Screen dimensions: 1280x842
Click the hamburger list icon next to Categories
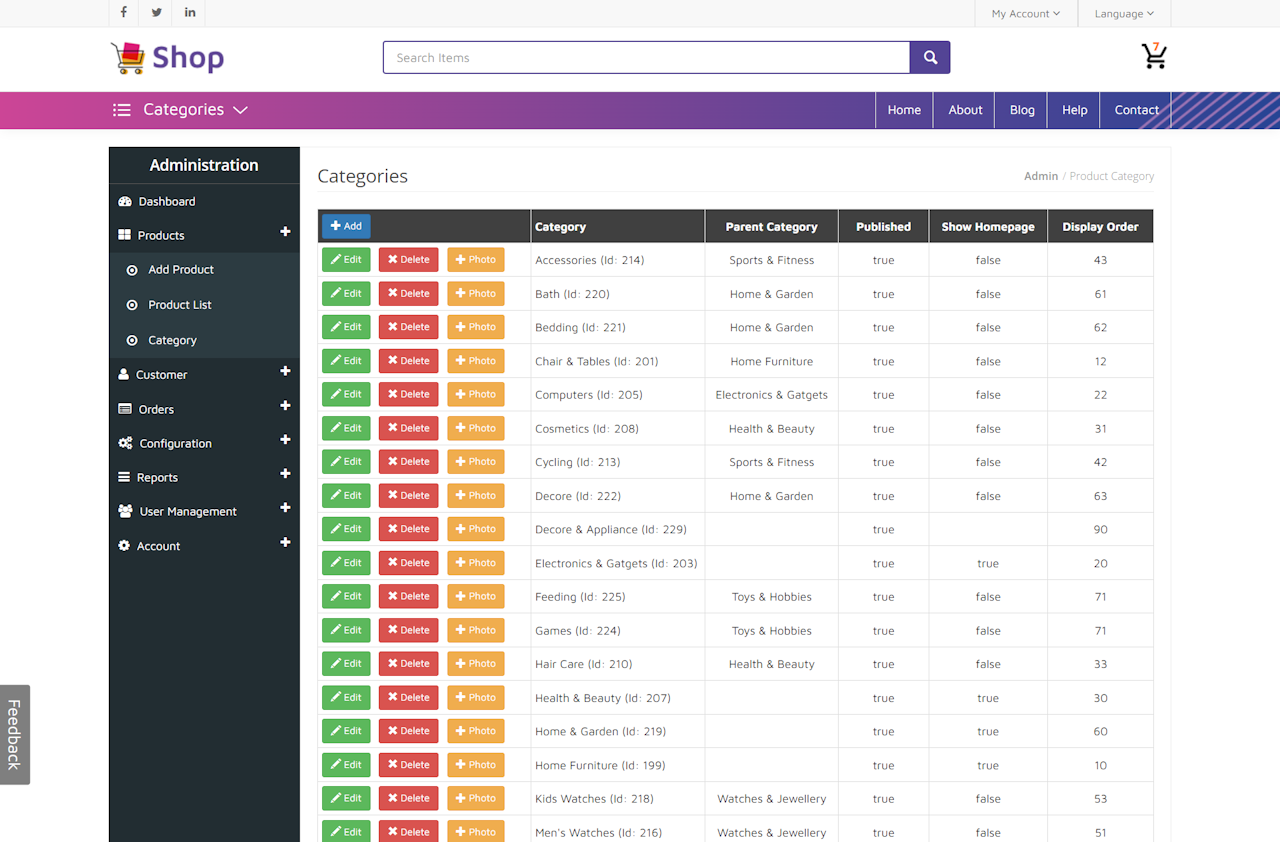point(121,110)
